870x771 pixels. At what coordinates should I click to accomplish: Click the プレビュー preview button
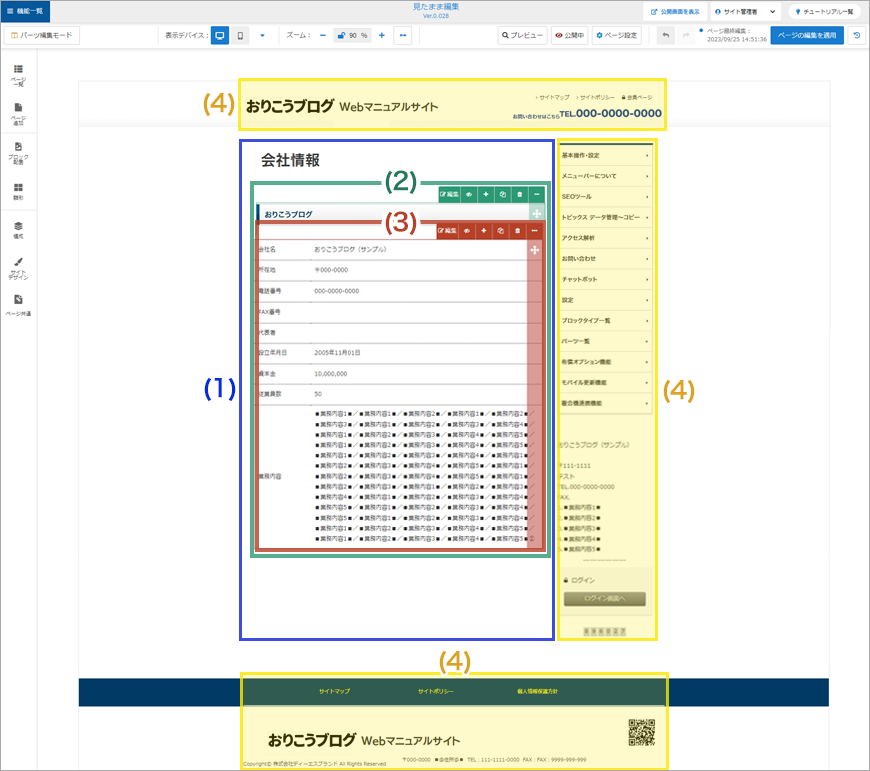click(x=522, y=35)
